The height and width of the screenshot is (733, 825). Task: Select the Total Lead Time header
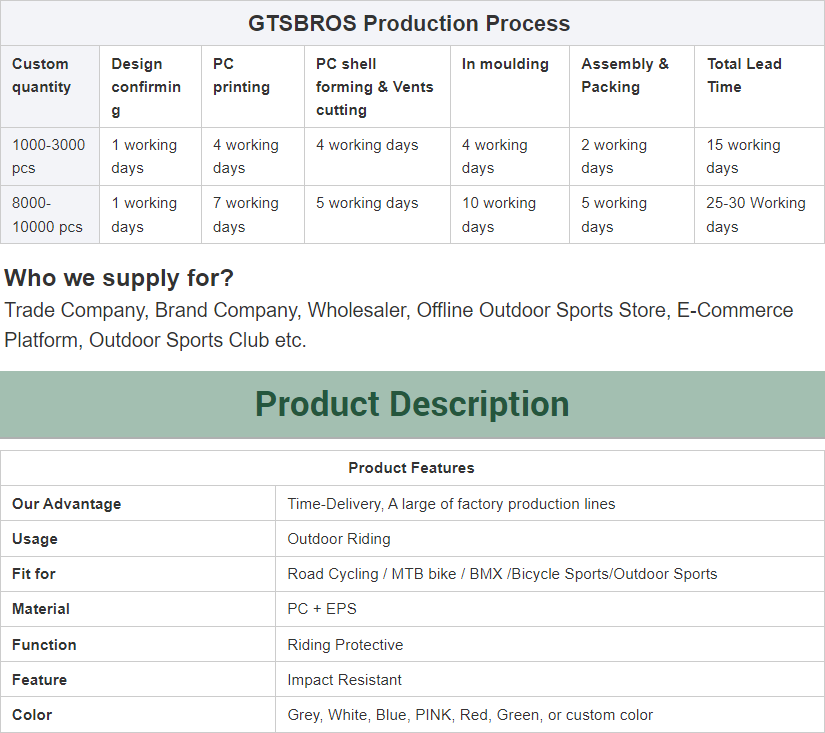point(759,86)
